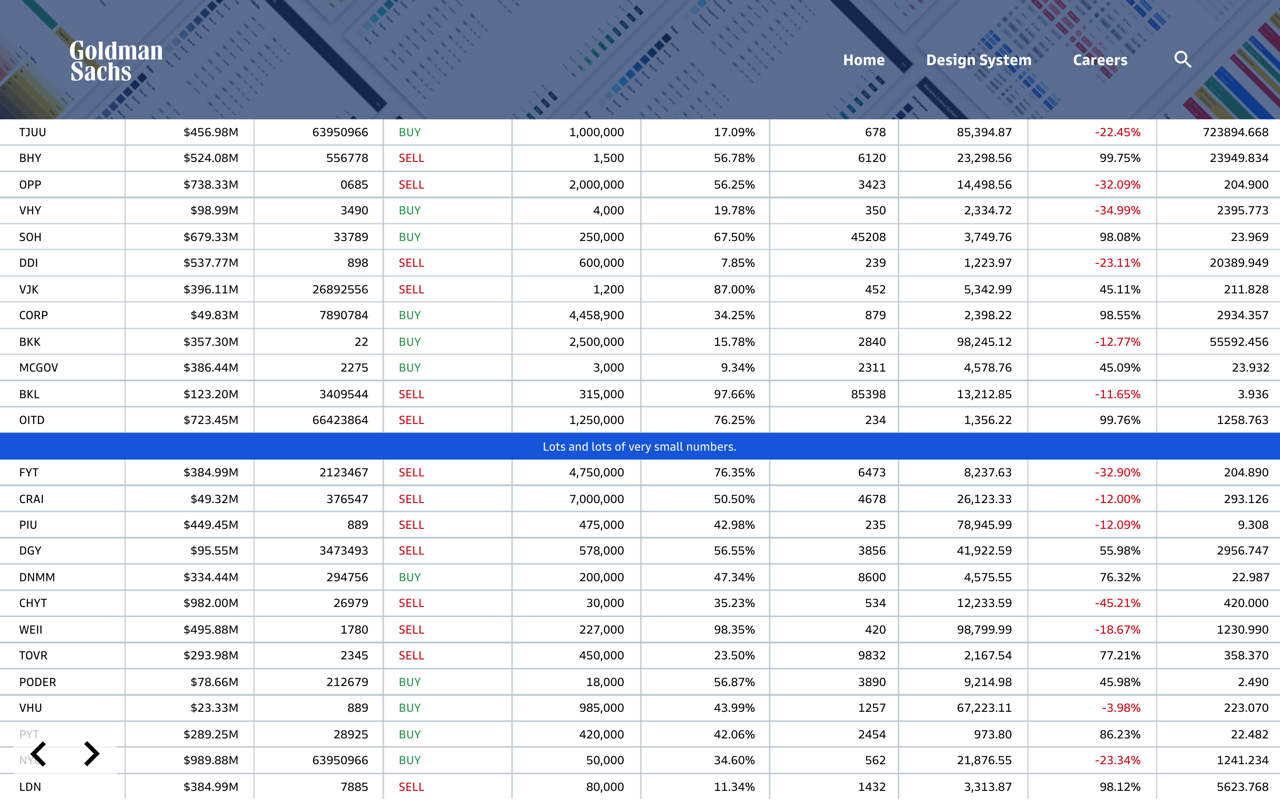Viewport: 1280px width, 800px height.
Task: Click the BUY label in CORP row
Action: (410, 315)
